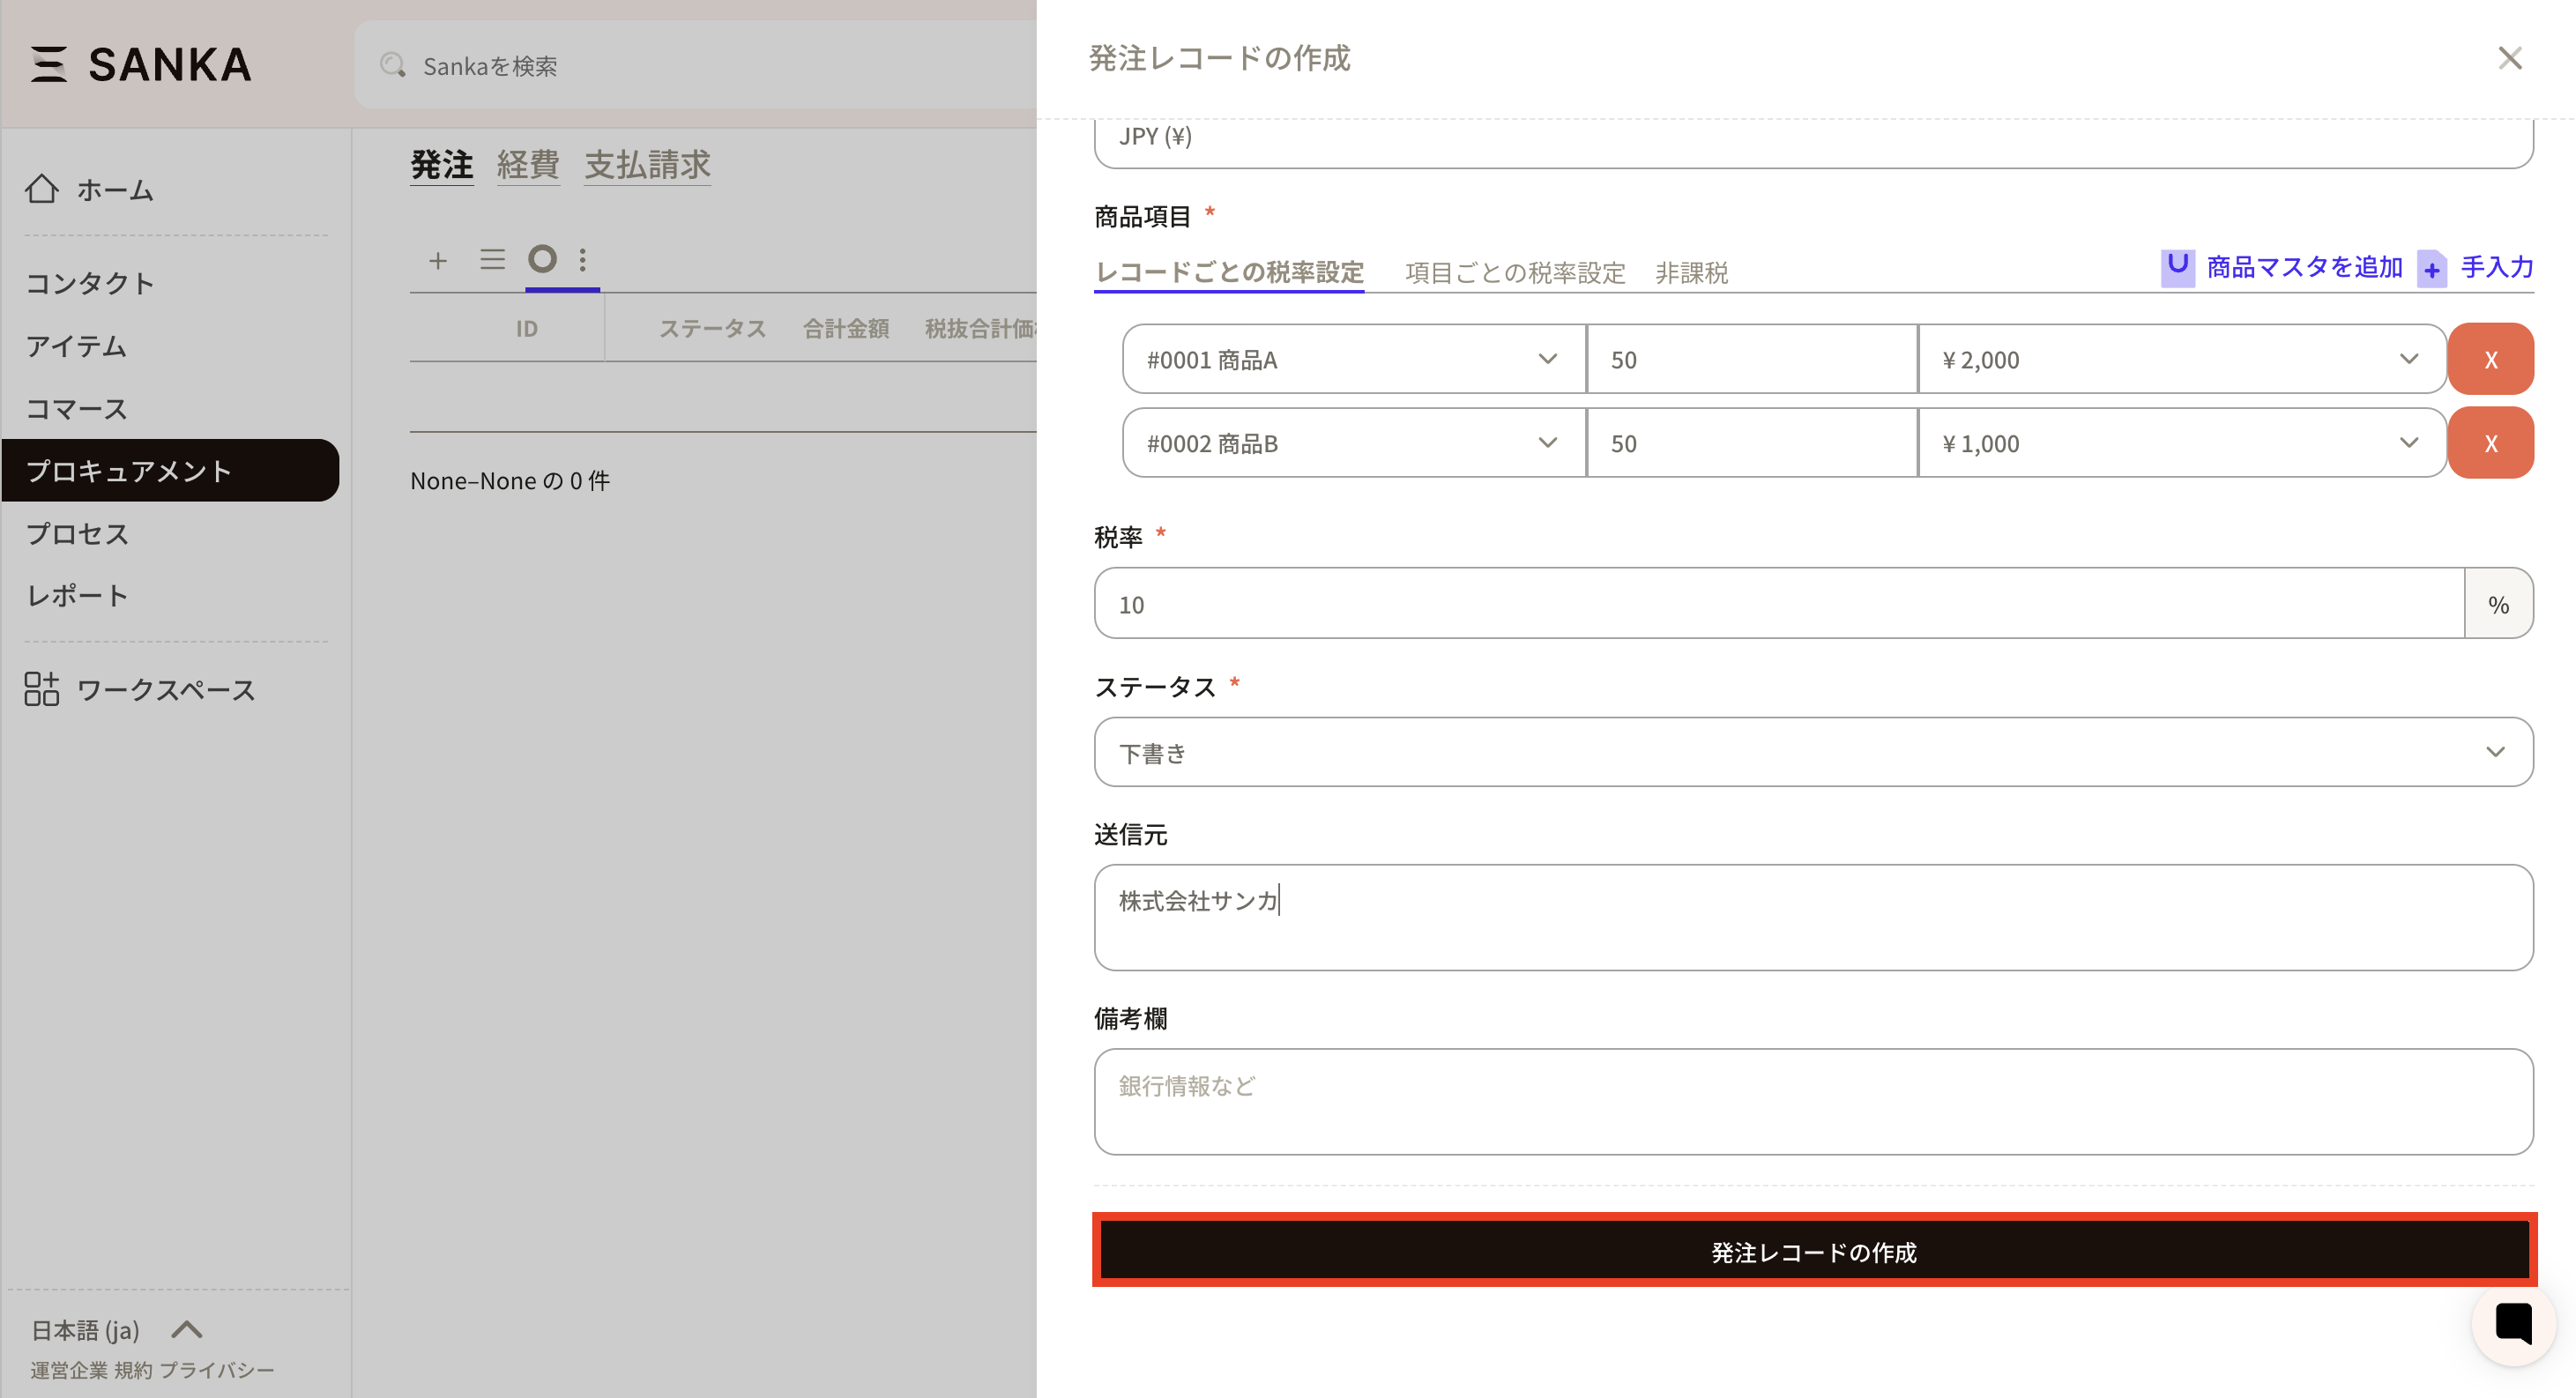Expand the #0001 商品A product dropdown
The width and height of the screenshot is (2576, 1398).
click(1352, 359)
